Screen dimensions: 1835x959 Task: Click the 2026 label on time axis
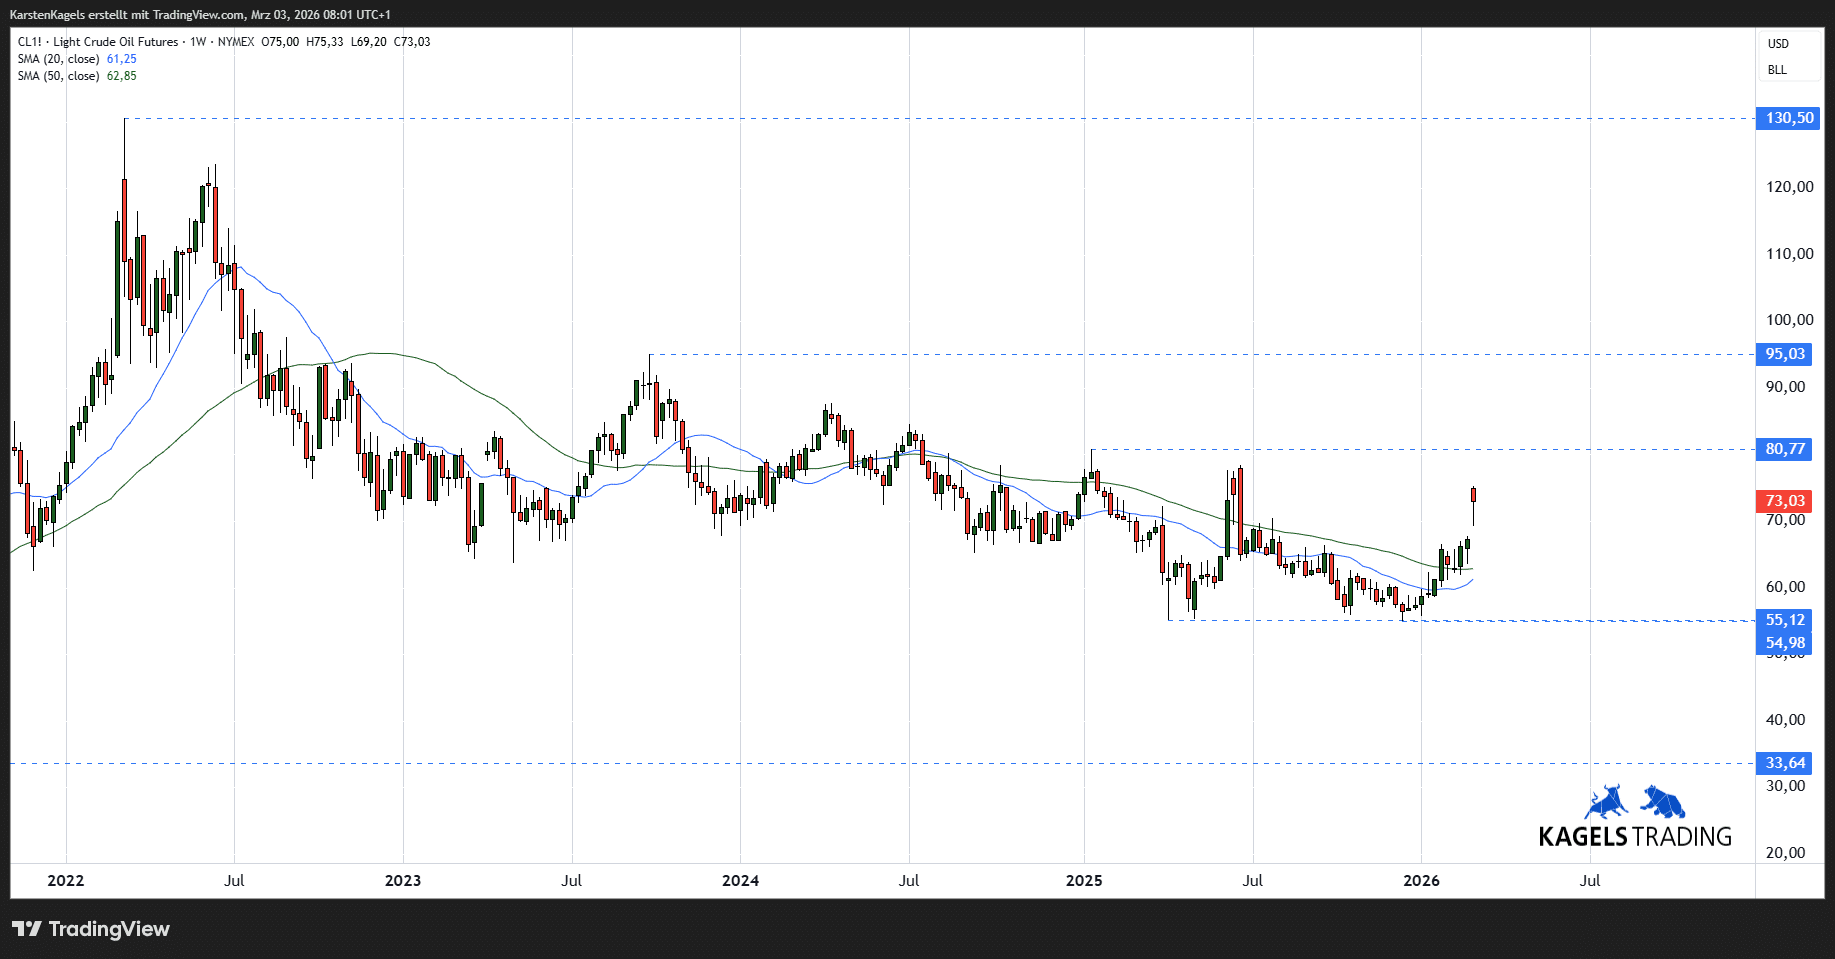[1421, 881]
